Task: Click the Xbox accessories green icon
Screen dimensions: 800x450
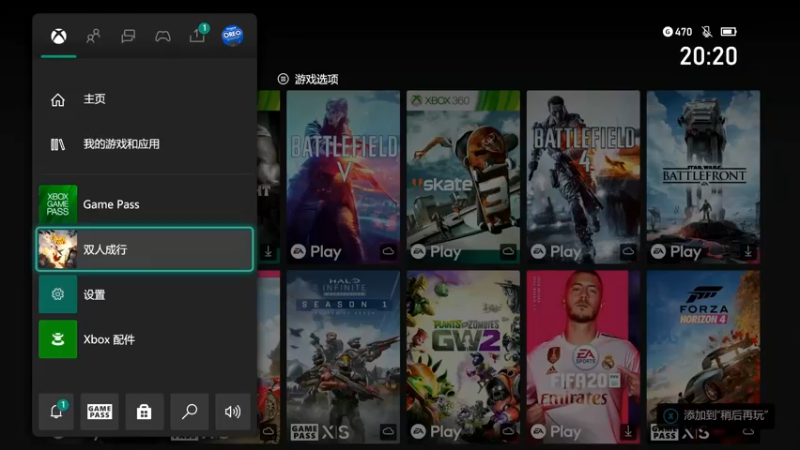Action: point(58,339)
